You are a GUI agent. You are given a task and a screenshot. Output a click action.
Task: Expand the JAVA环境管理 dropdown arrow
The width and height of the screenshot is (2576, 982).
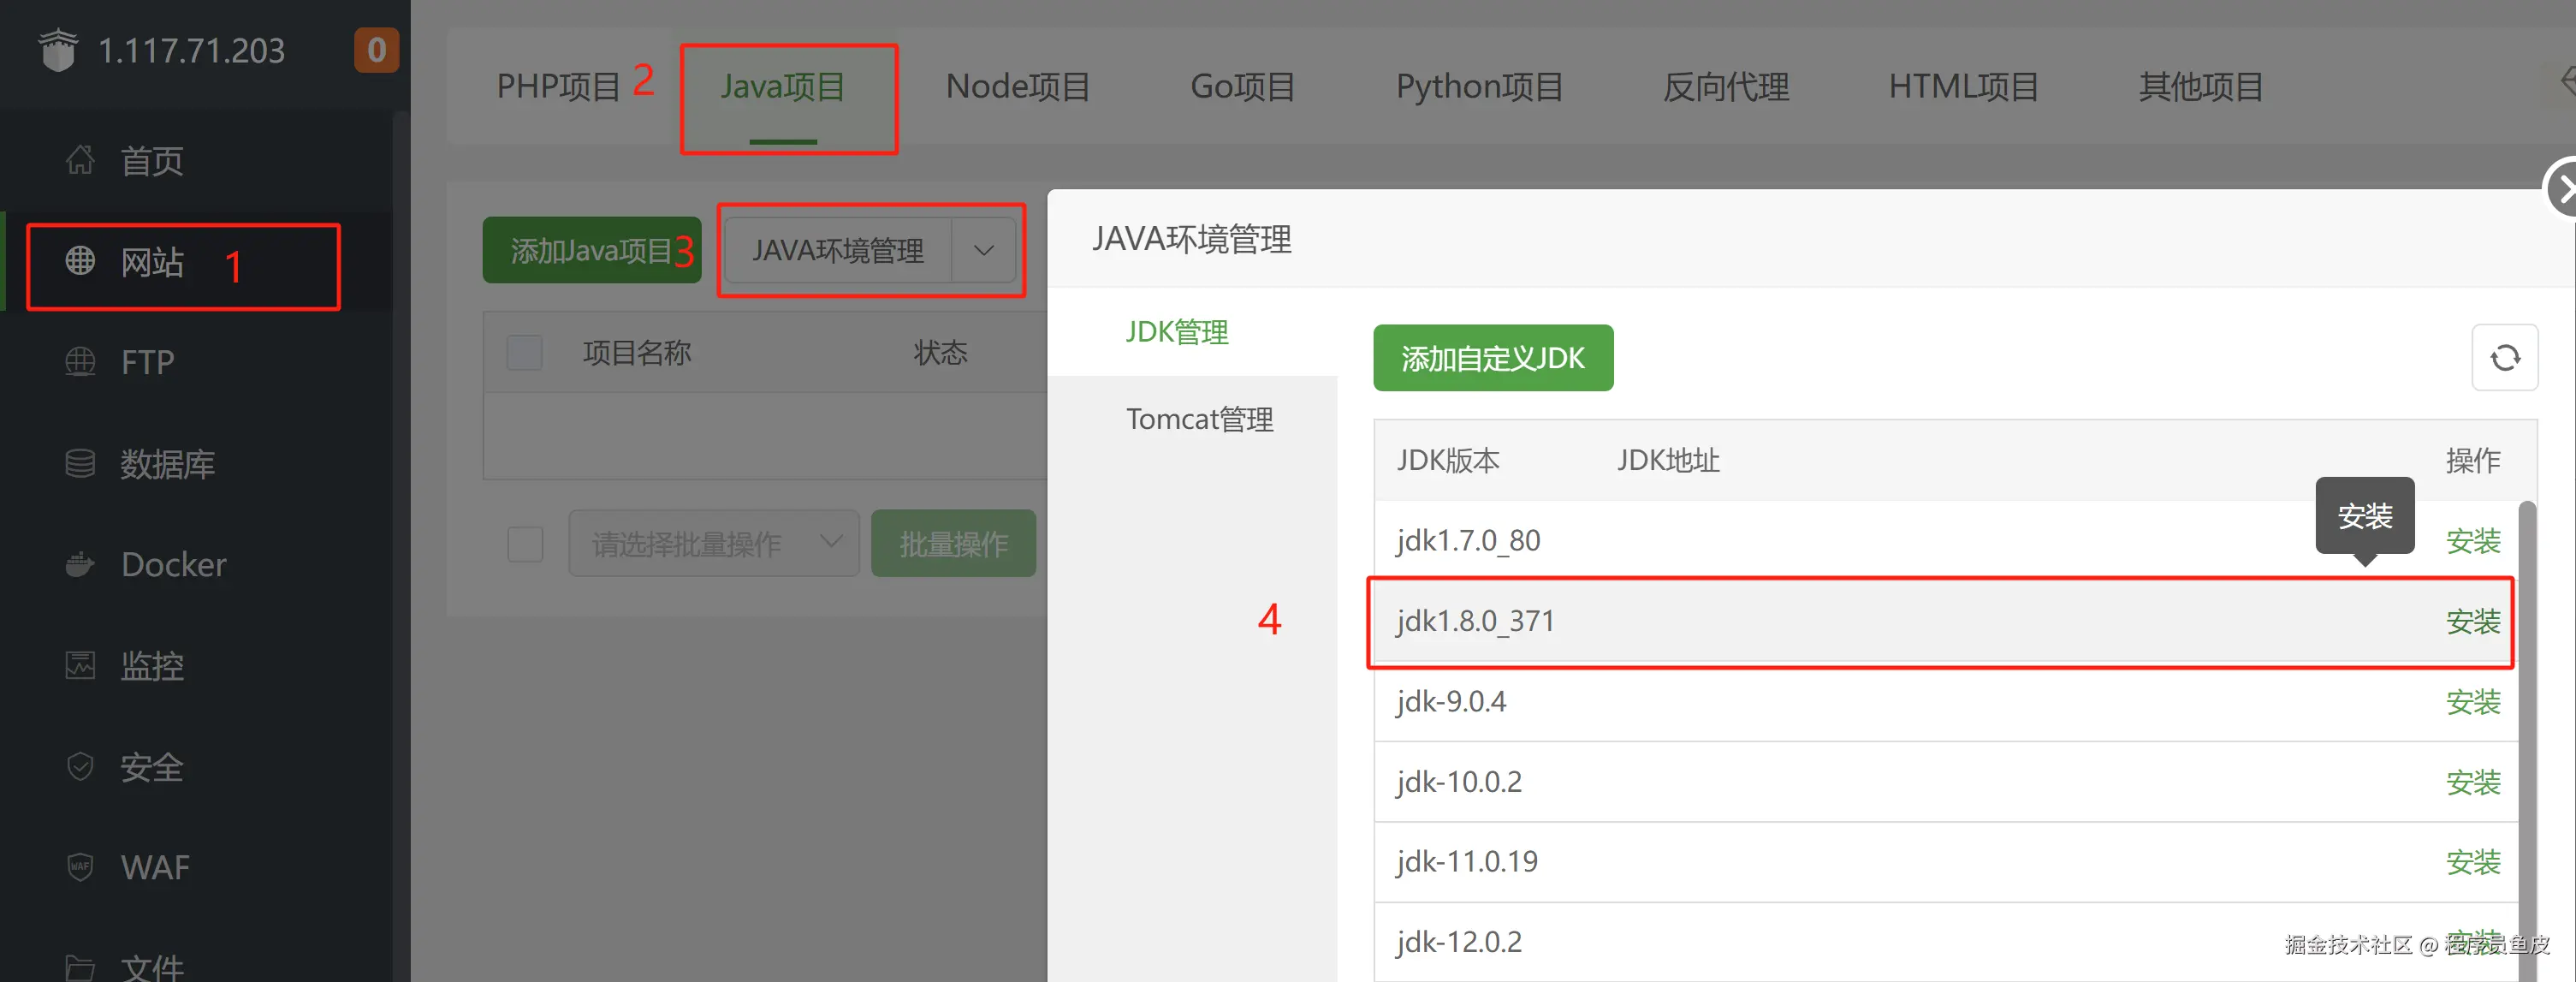983,251
